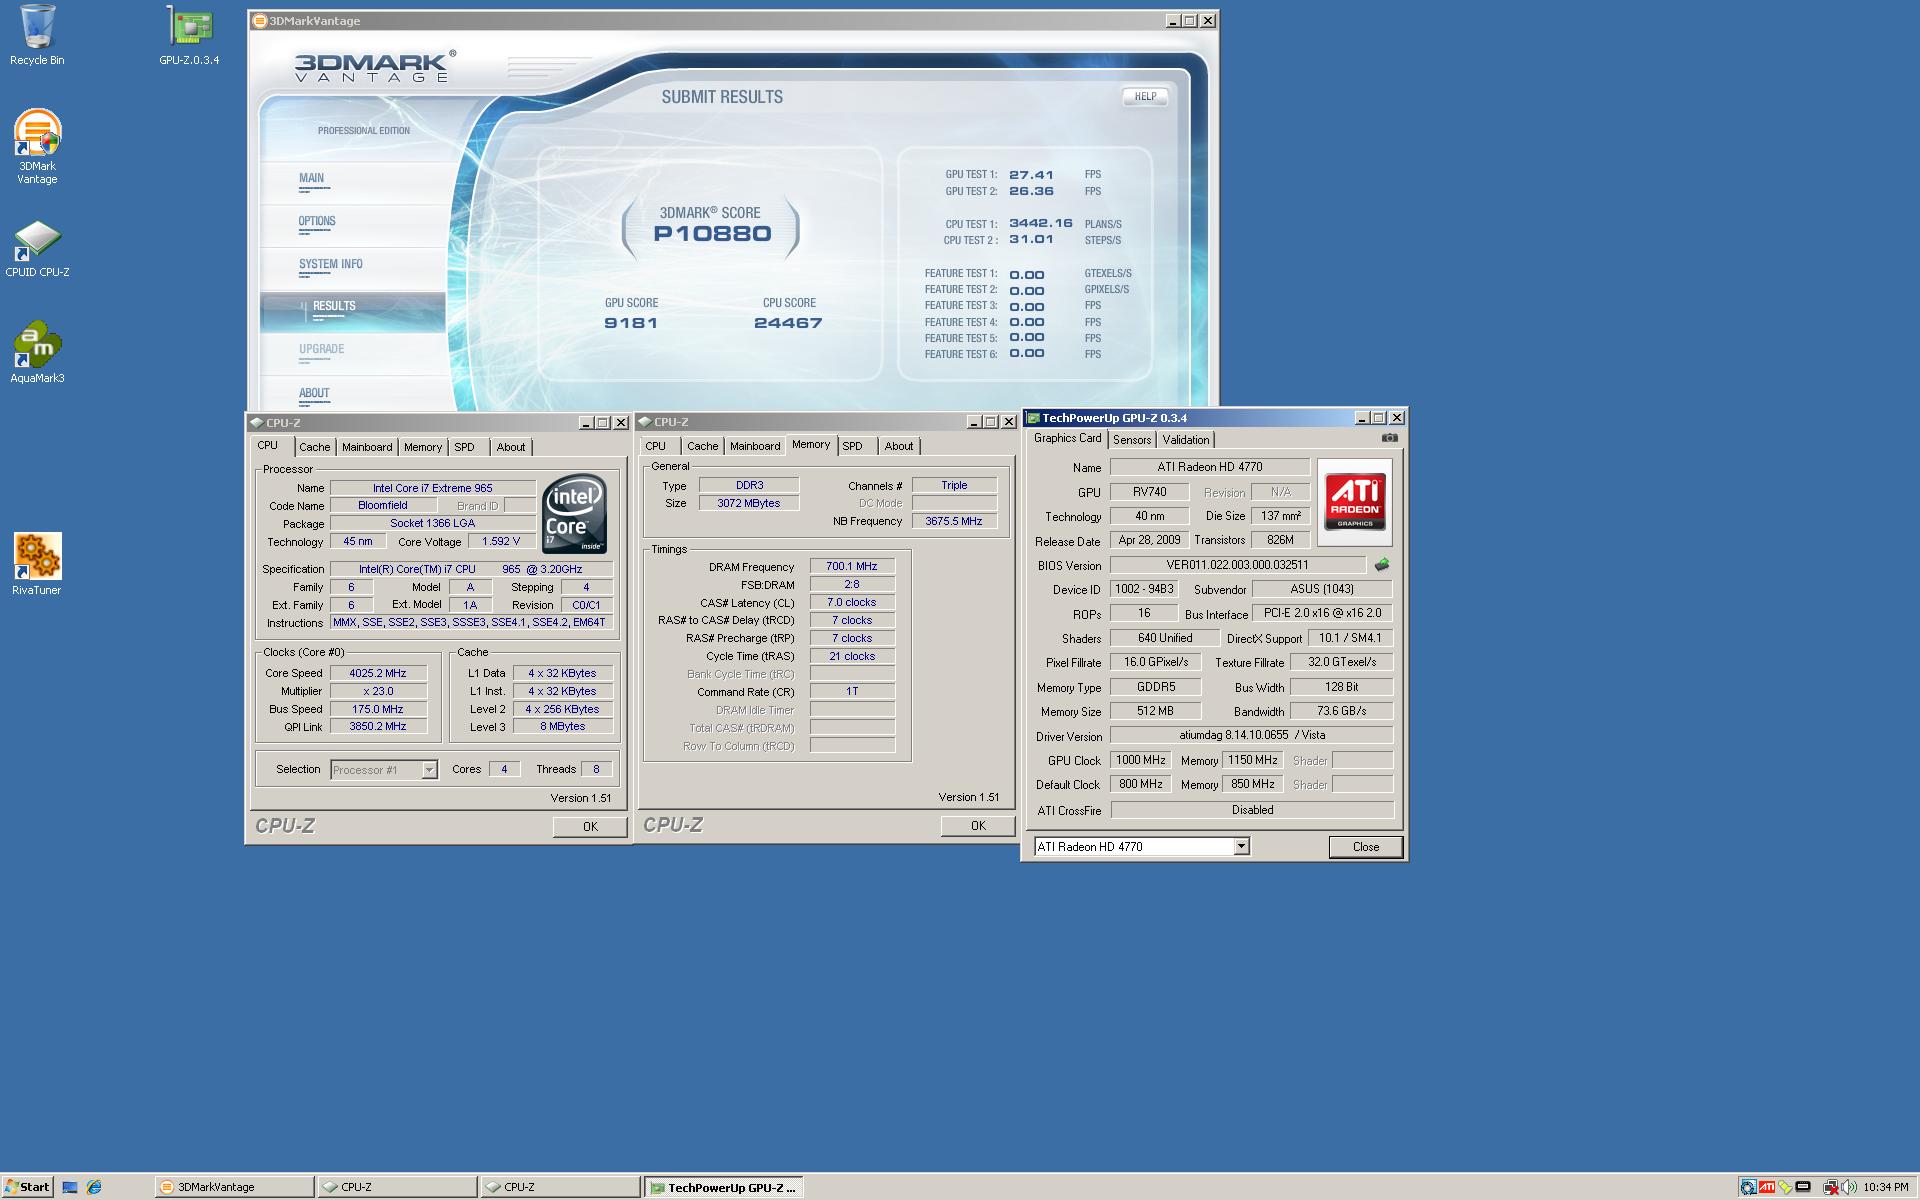
Task: Open the ATI tray icon
Action: pyautogui.click(x=1767, y=1187)
